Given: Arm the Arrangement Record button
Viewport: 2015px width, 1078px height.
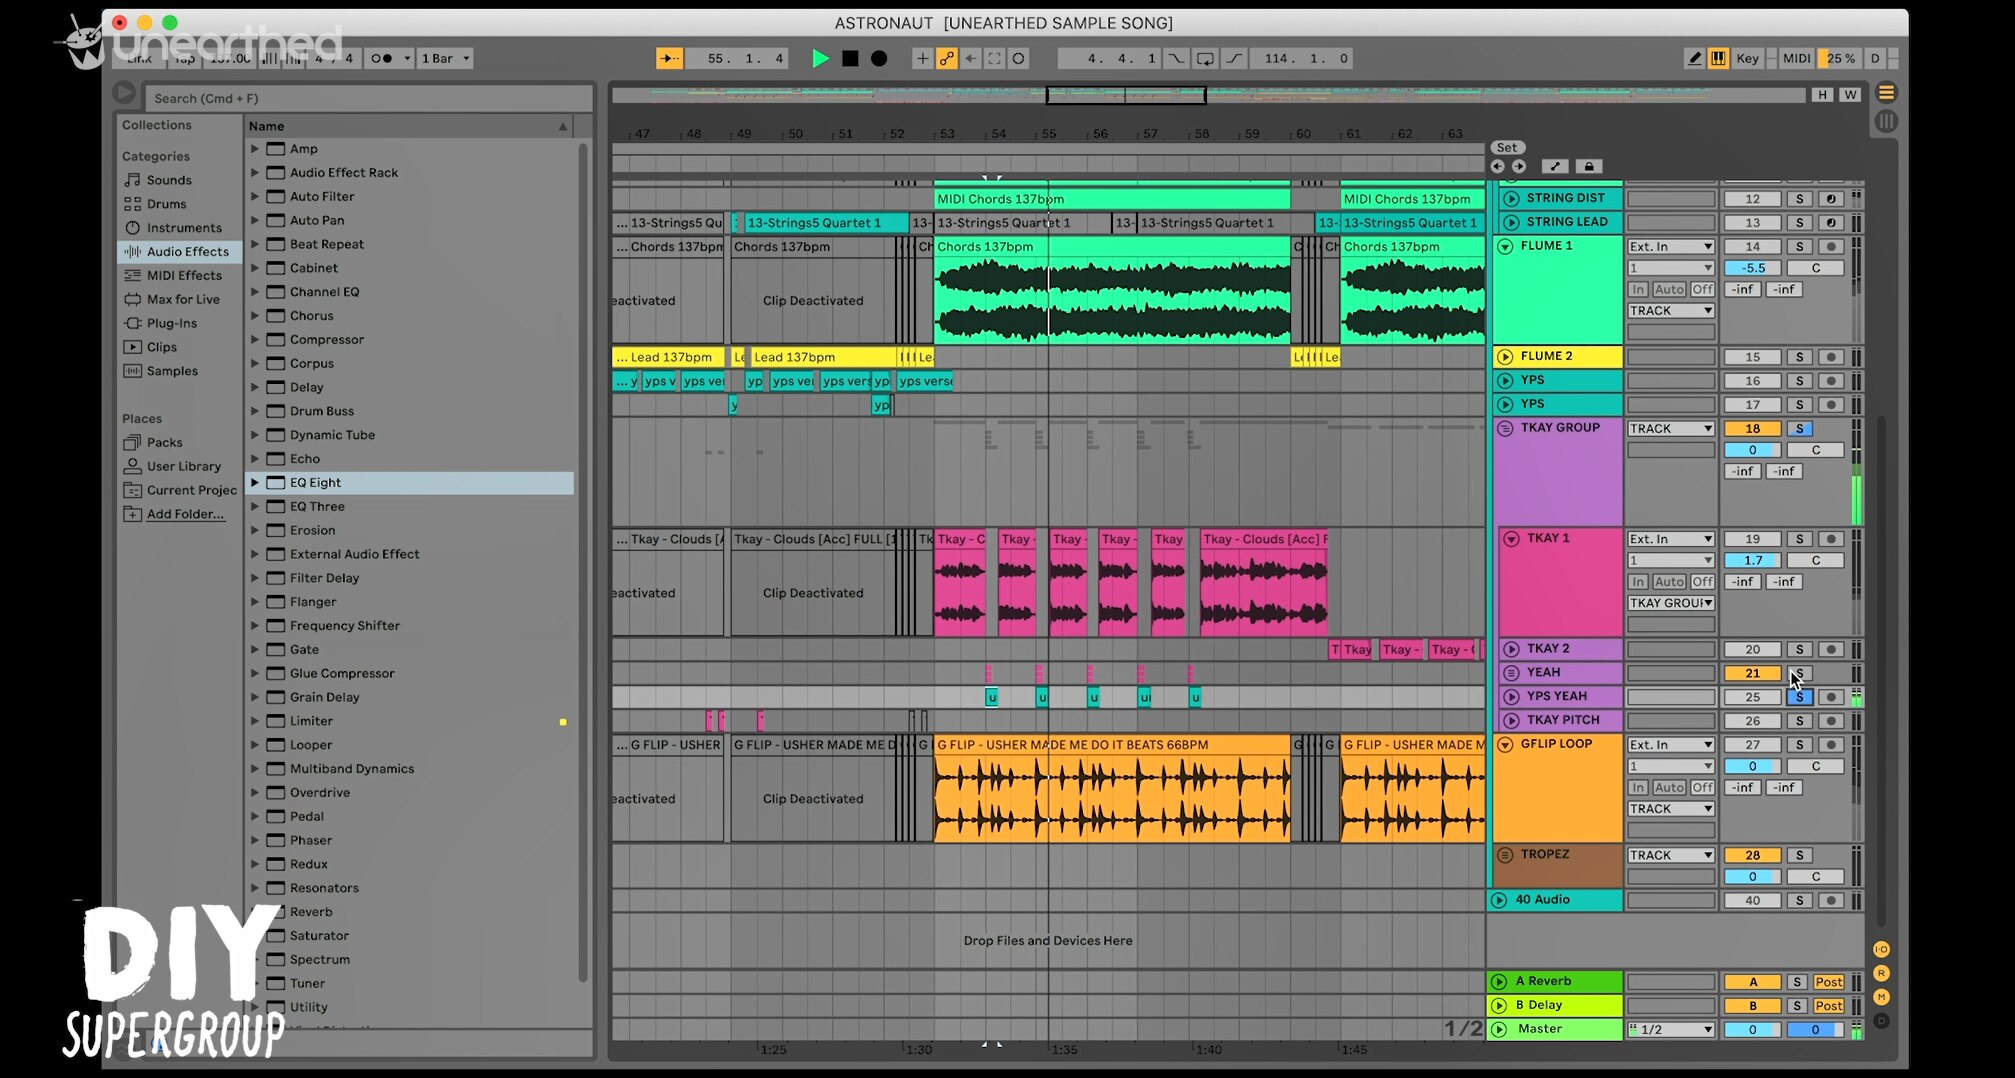Looking at the screenshot, I should 879,58.
